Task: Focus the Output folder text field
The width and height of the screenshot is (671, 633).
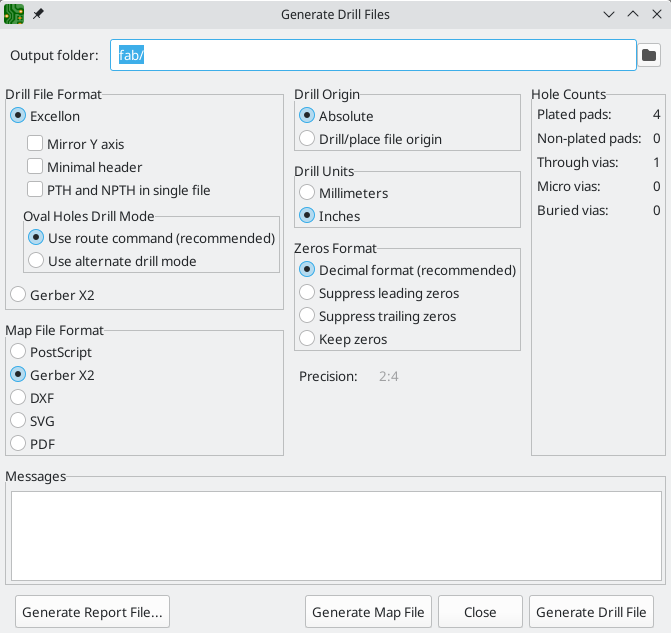Action: click(373, 55)
